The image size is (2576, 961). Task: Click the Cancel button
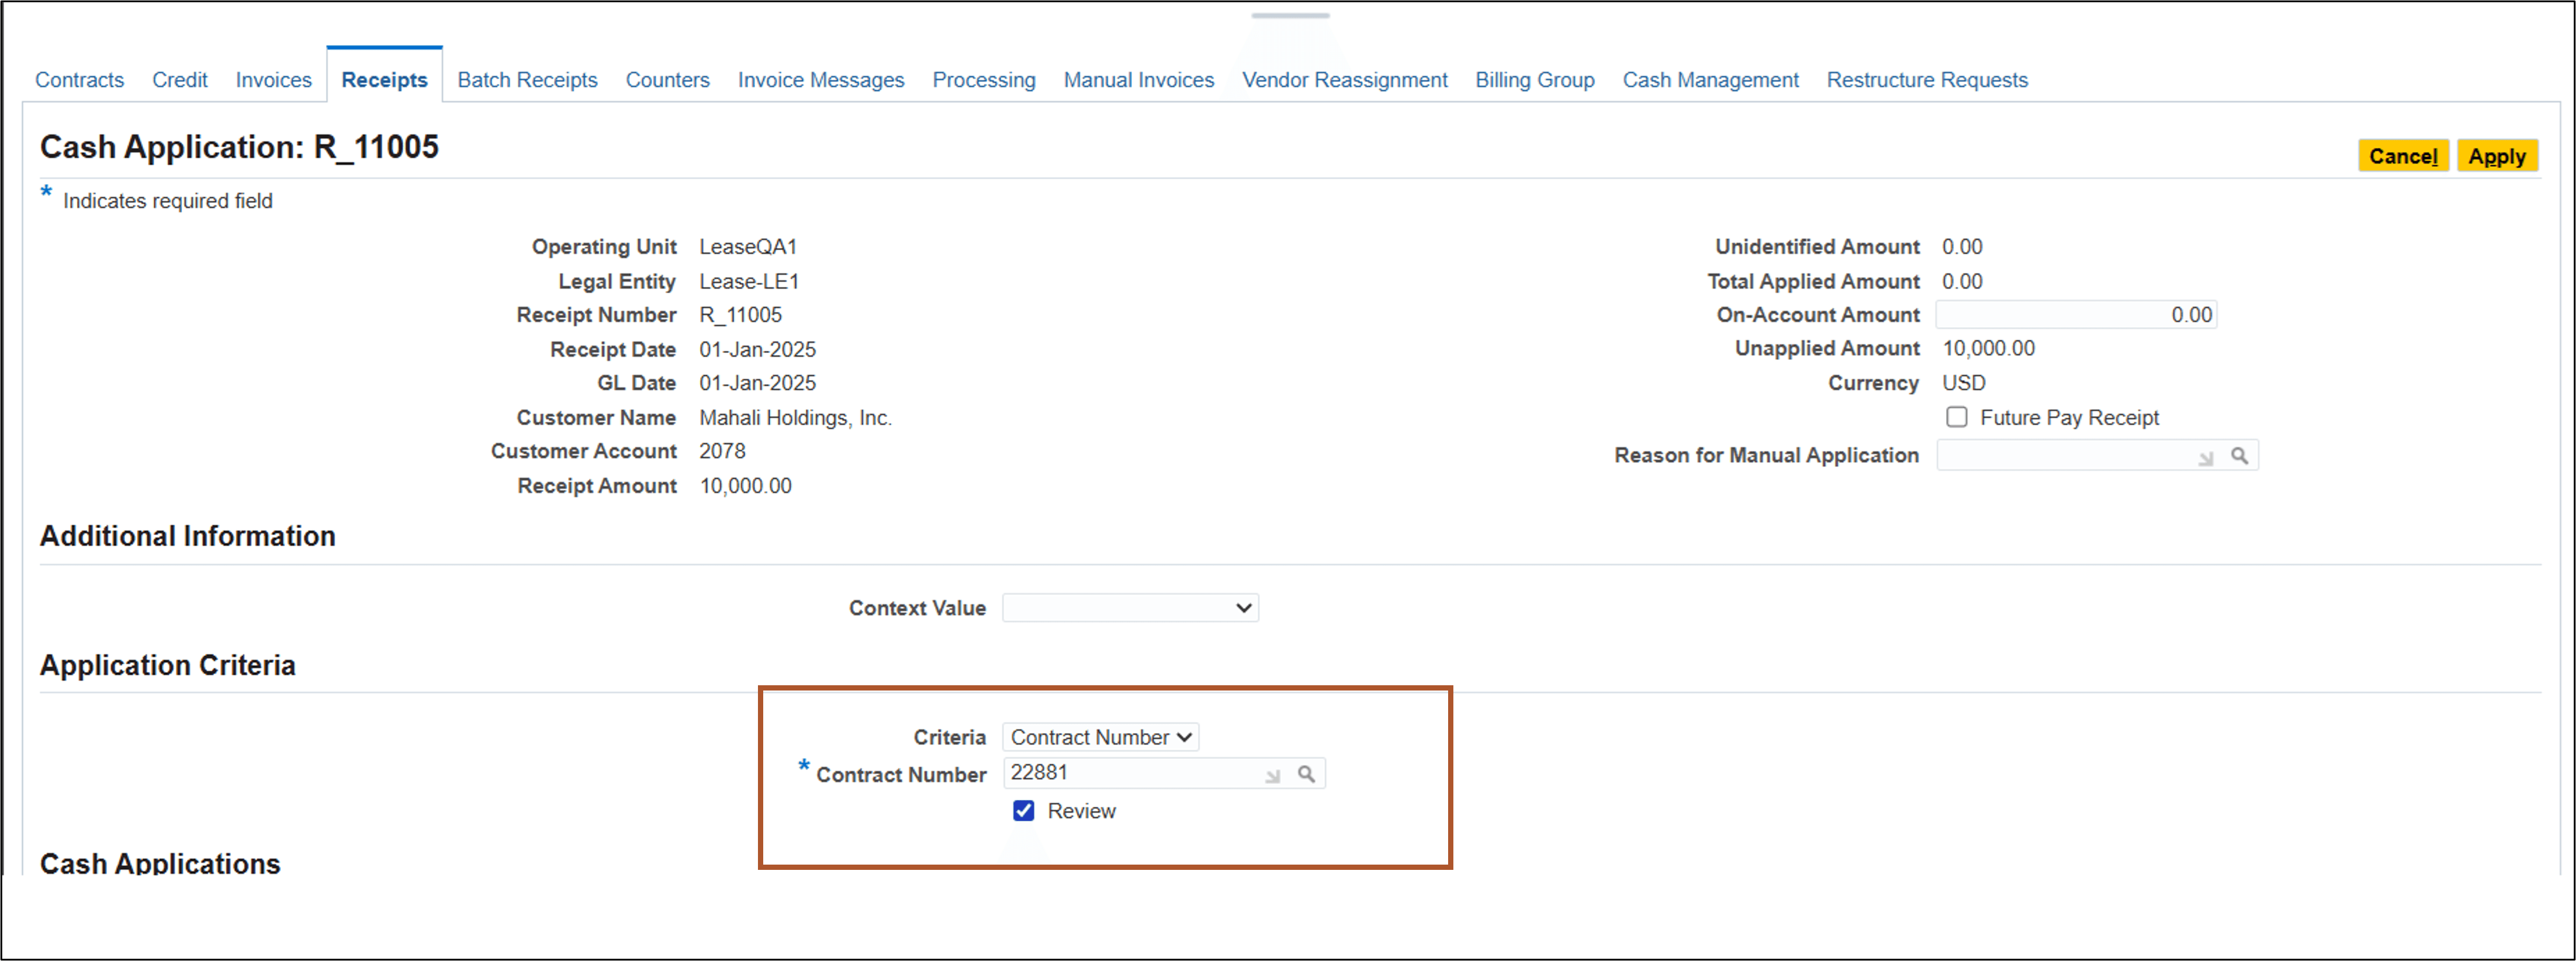[2402, 156]
